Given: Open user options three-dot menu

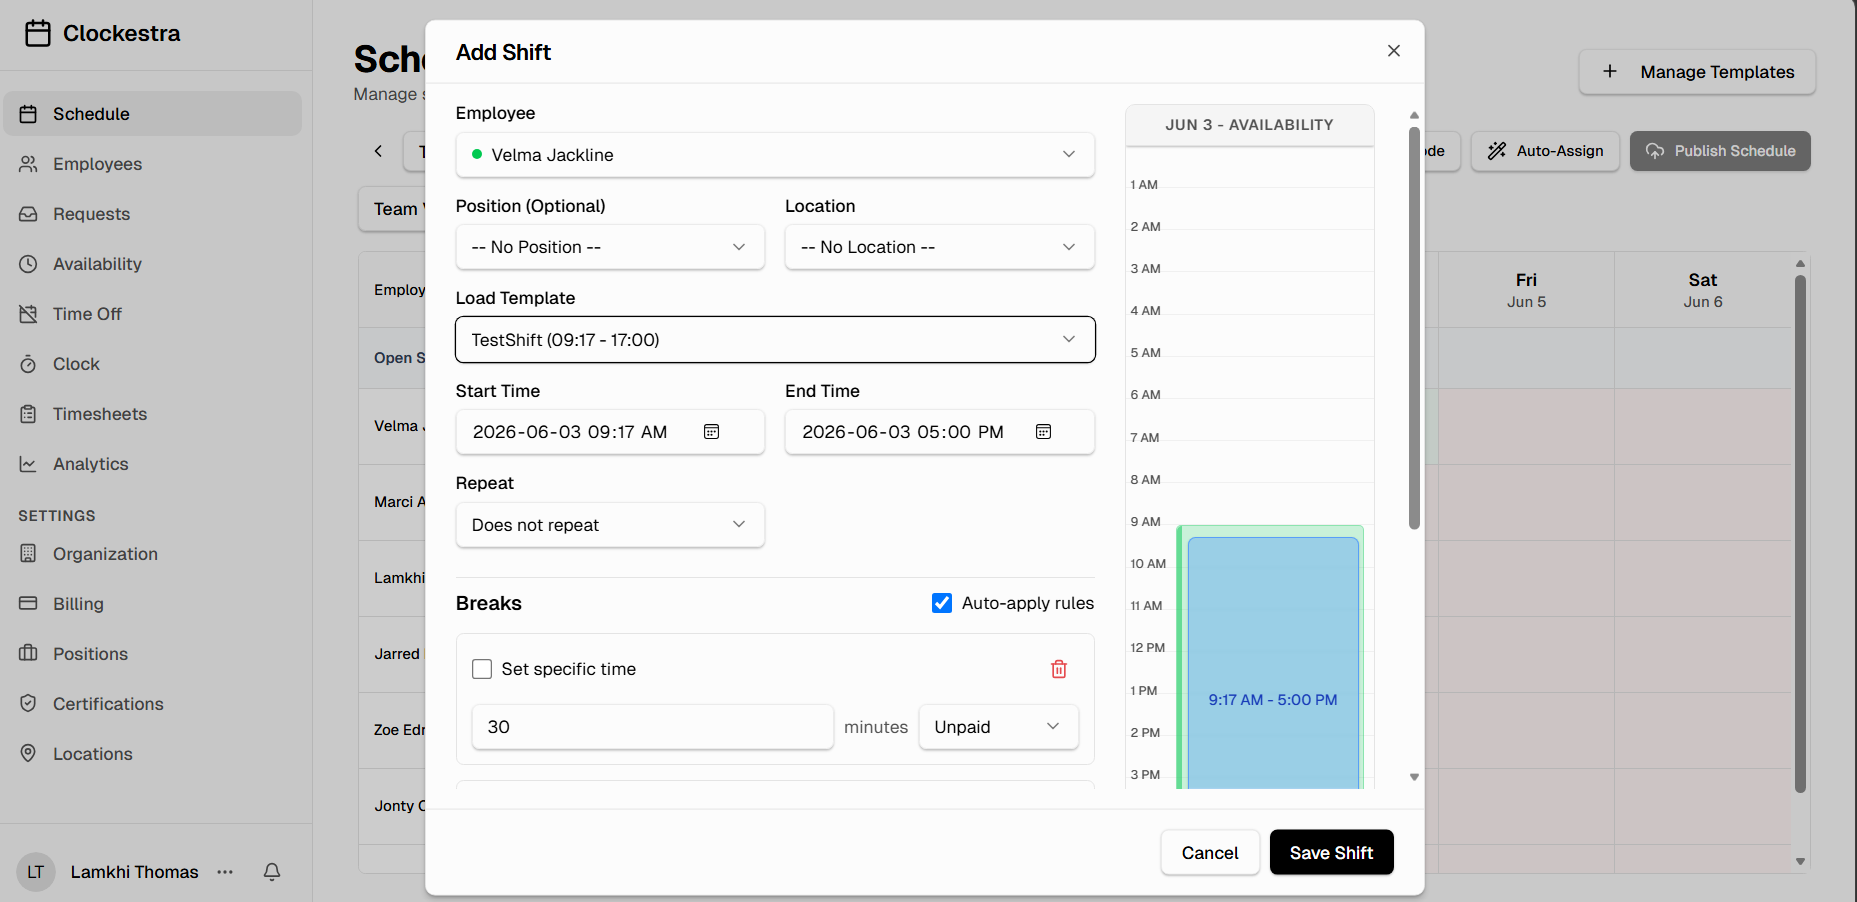Looking at the screenshot, I should click(x=225, y=872).
